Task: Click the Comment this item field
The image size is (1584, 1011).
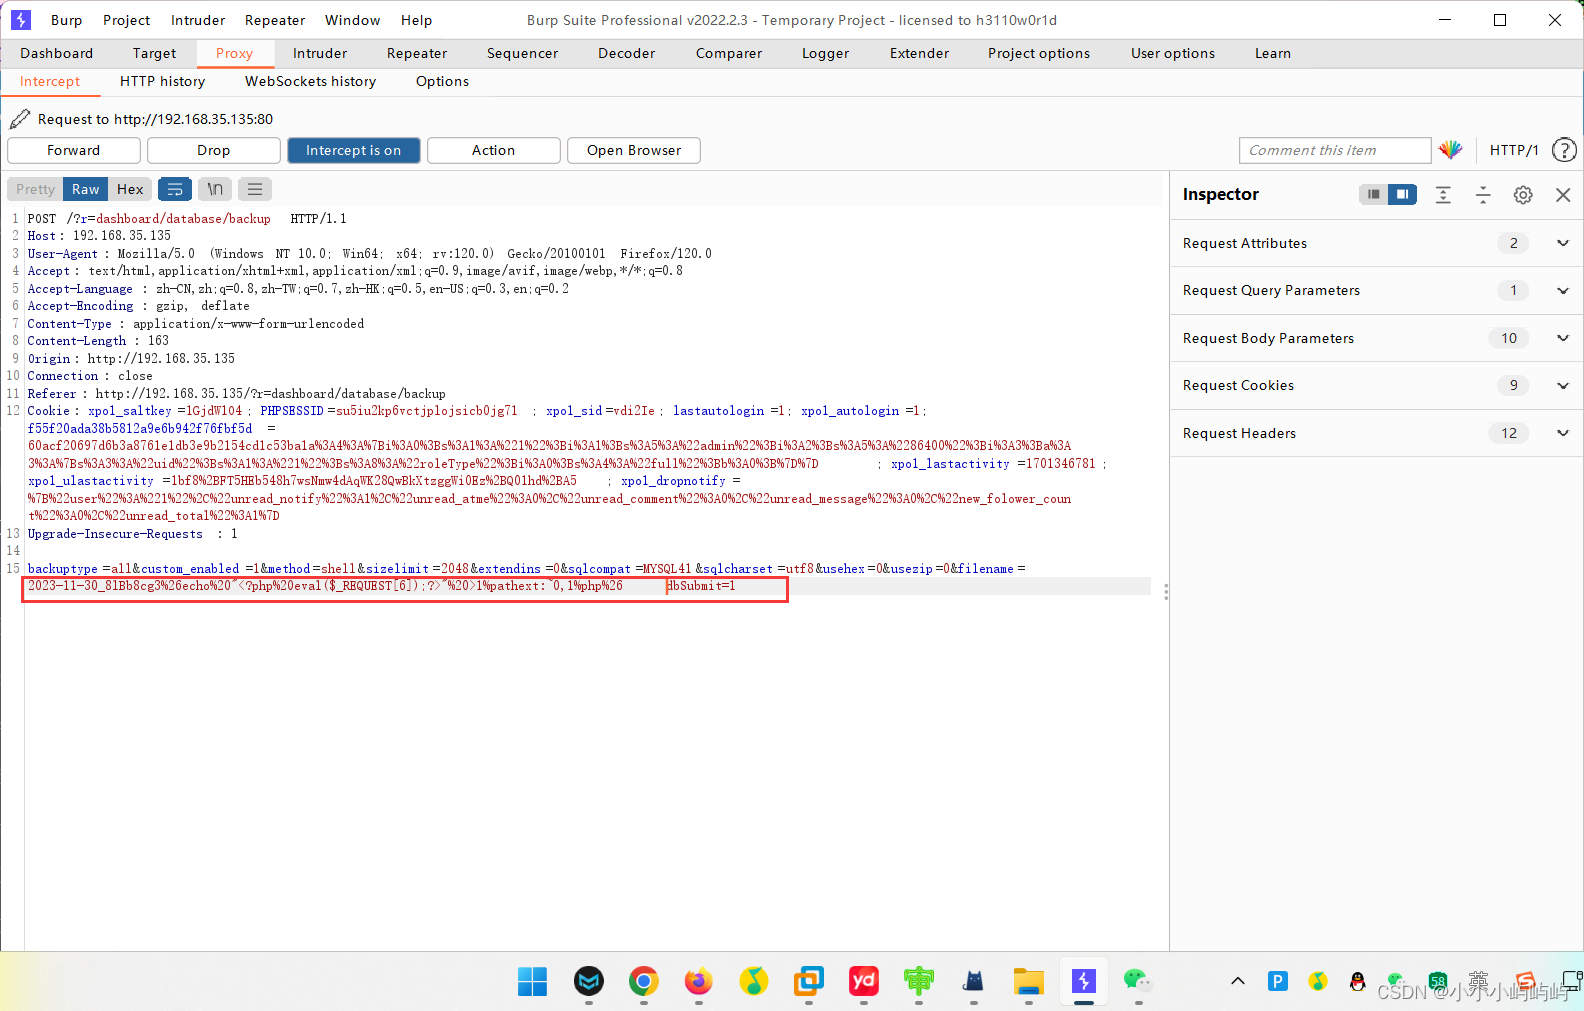Action: click(x=1335, y=150)
